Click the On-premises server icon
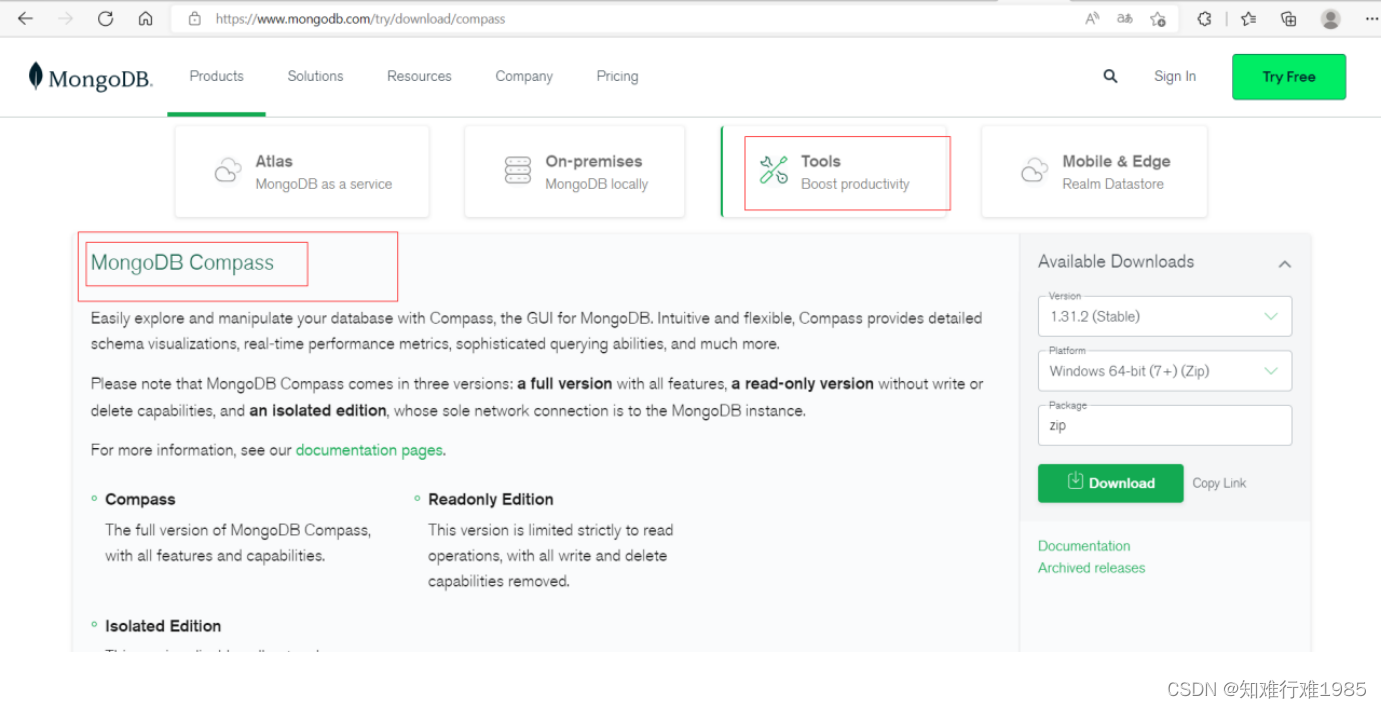 click(x=518, y=171)
